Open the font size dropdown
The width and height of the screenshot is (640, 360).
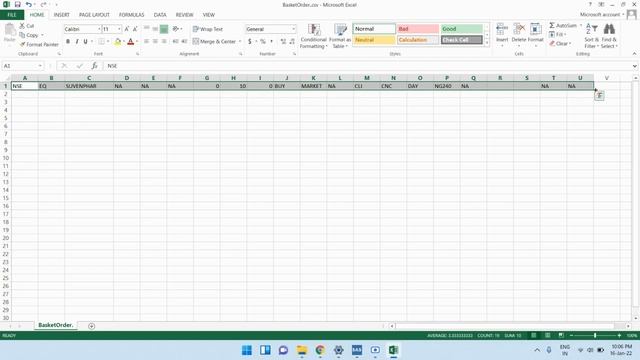click(x=119, y=29)
